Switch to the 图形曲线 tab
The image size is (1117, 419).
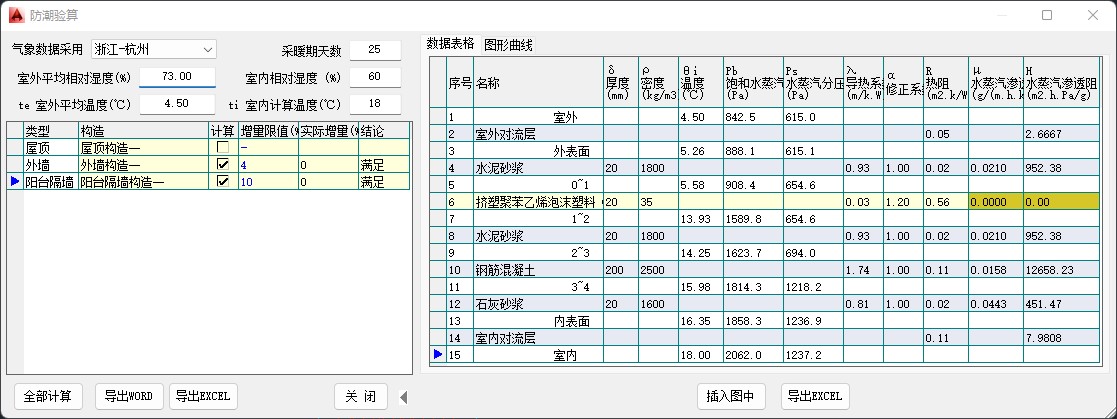tap(508, 44)
